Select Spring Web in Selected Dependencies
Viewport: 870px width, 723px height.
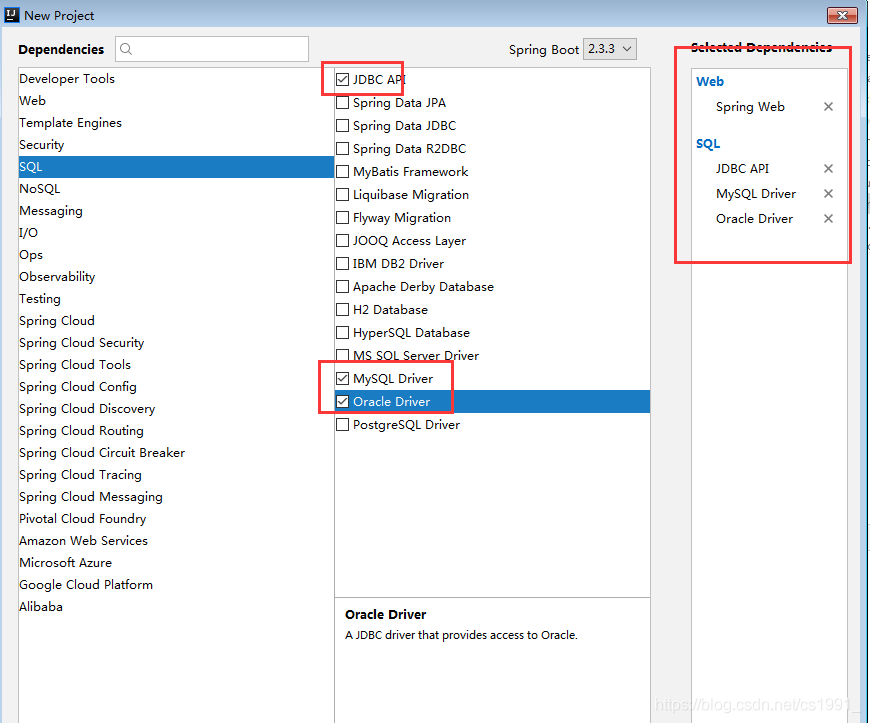click(x=750, y=107)
